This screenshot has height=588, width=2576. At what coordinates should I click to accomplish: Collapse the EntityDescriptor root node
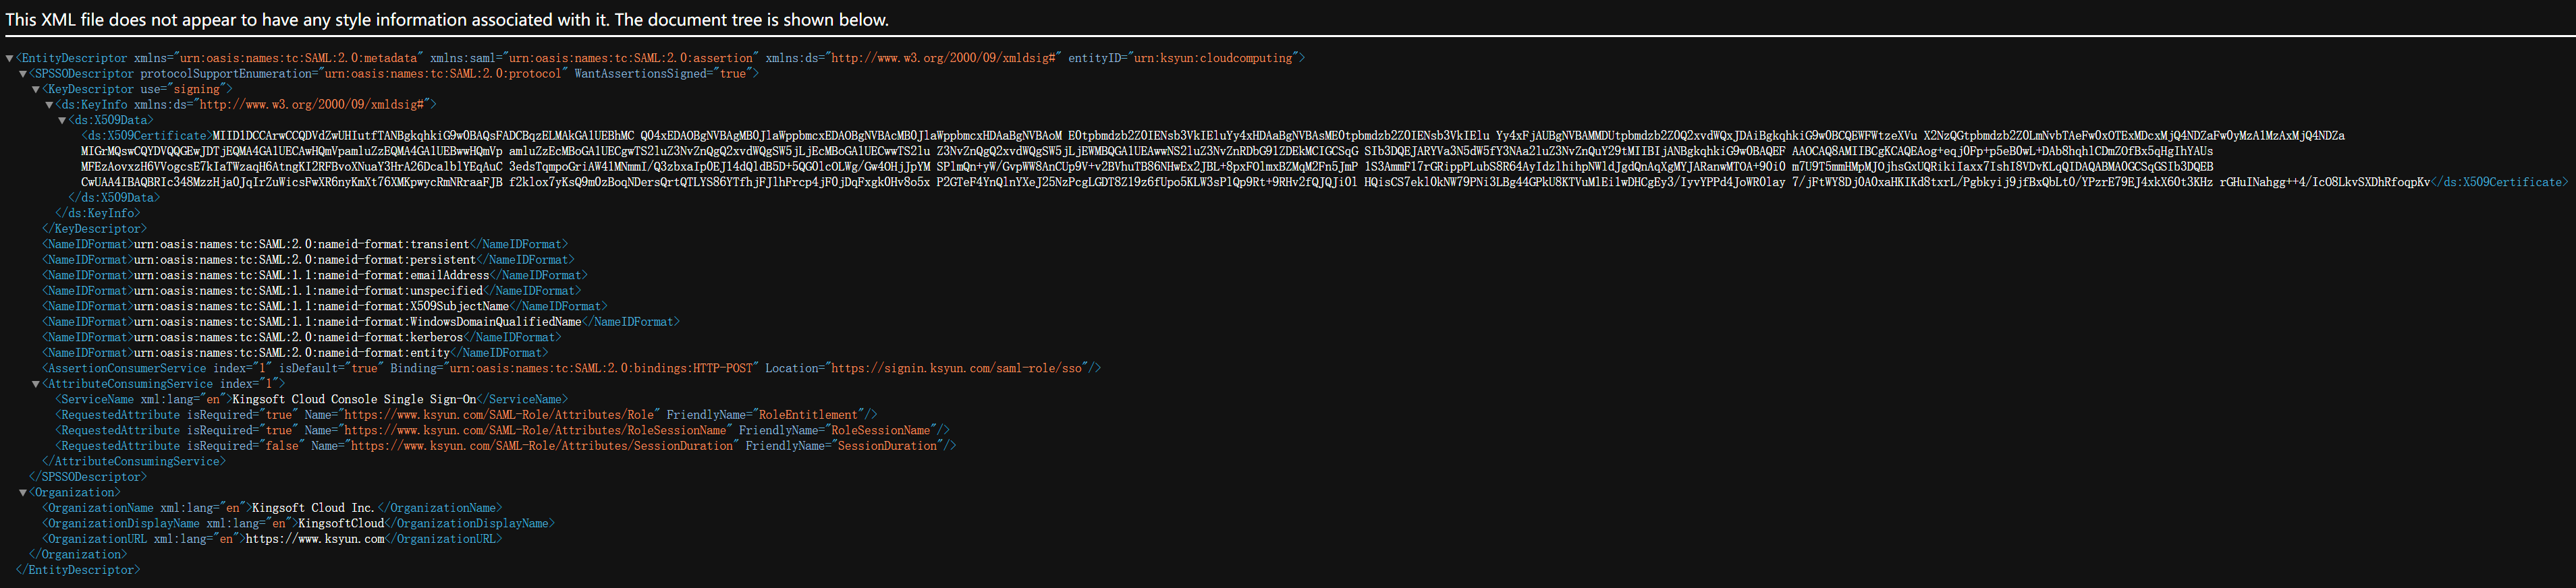coord(10,59)
